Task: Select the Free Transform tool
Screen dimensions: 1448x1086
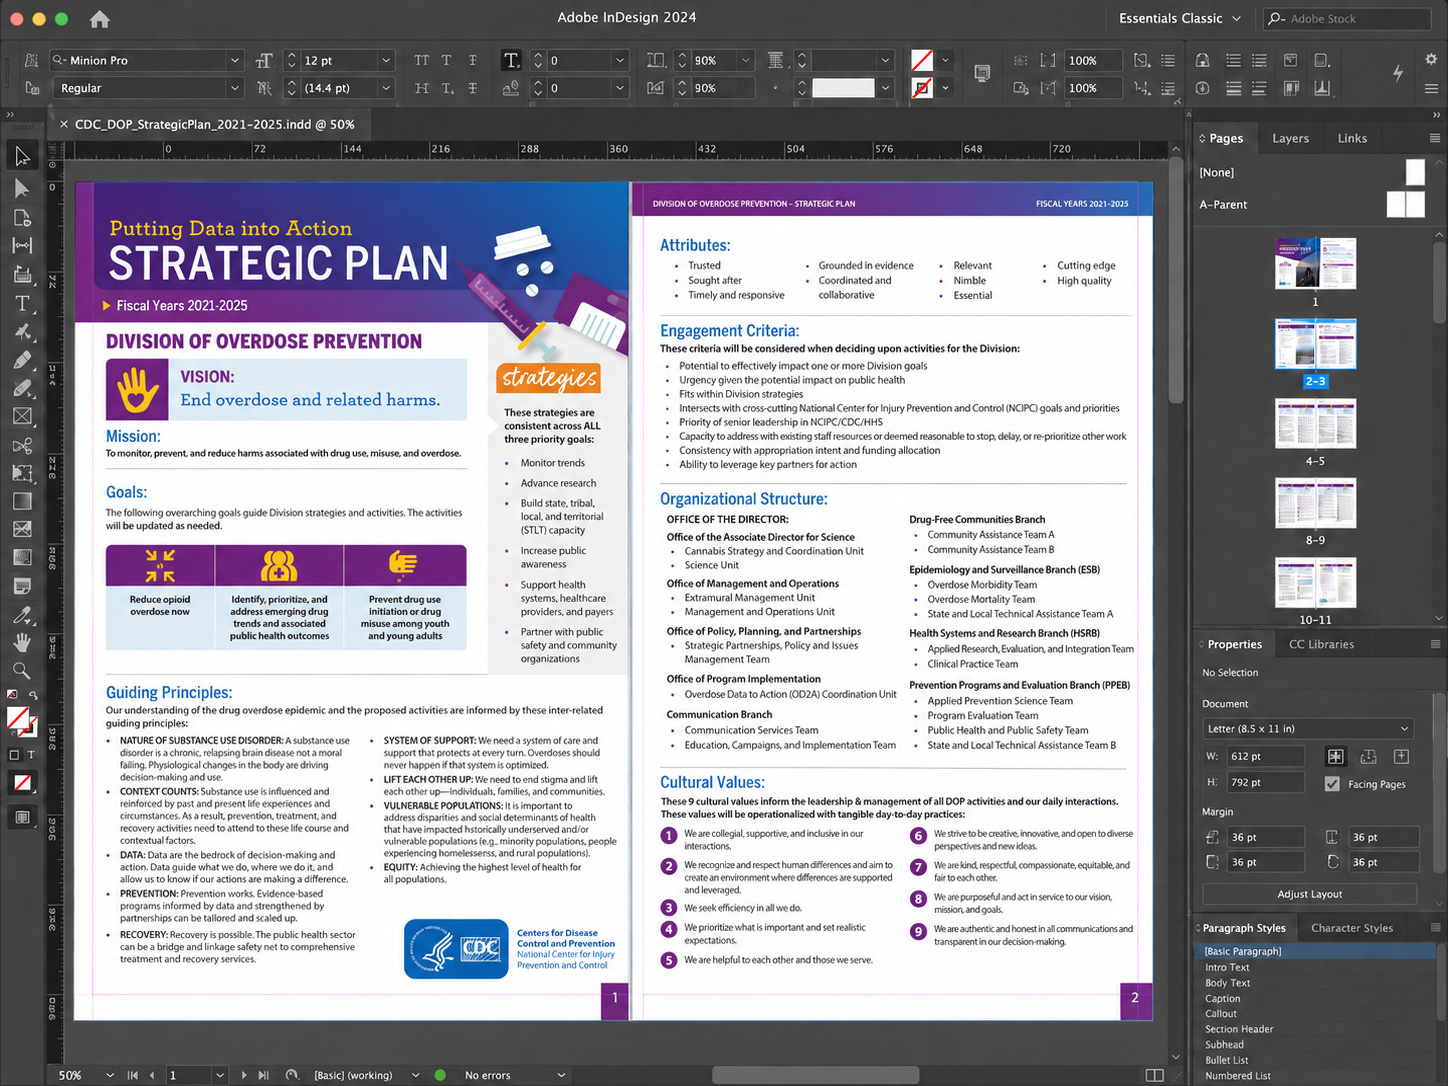Action: (22, 473)
